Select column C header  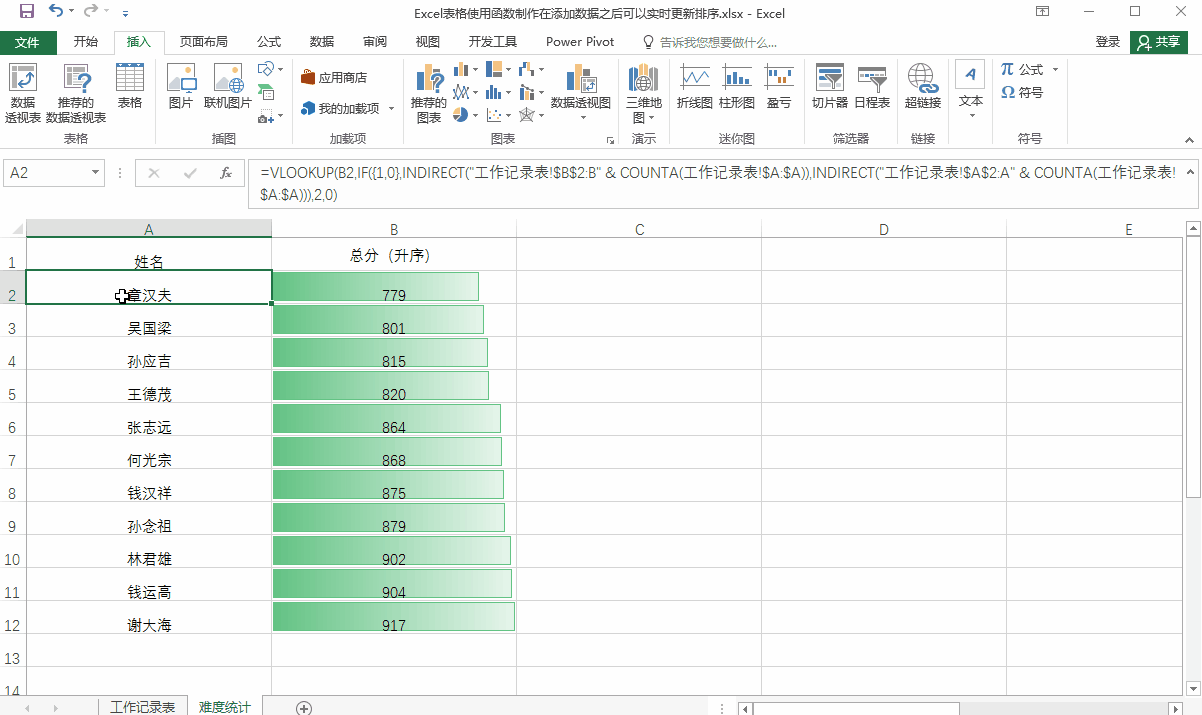(639, 230)
